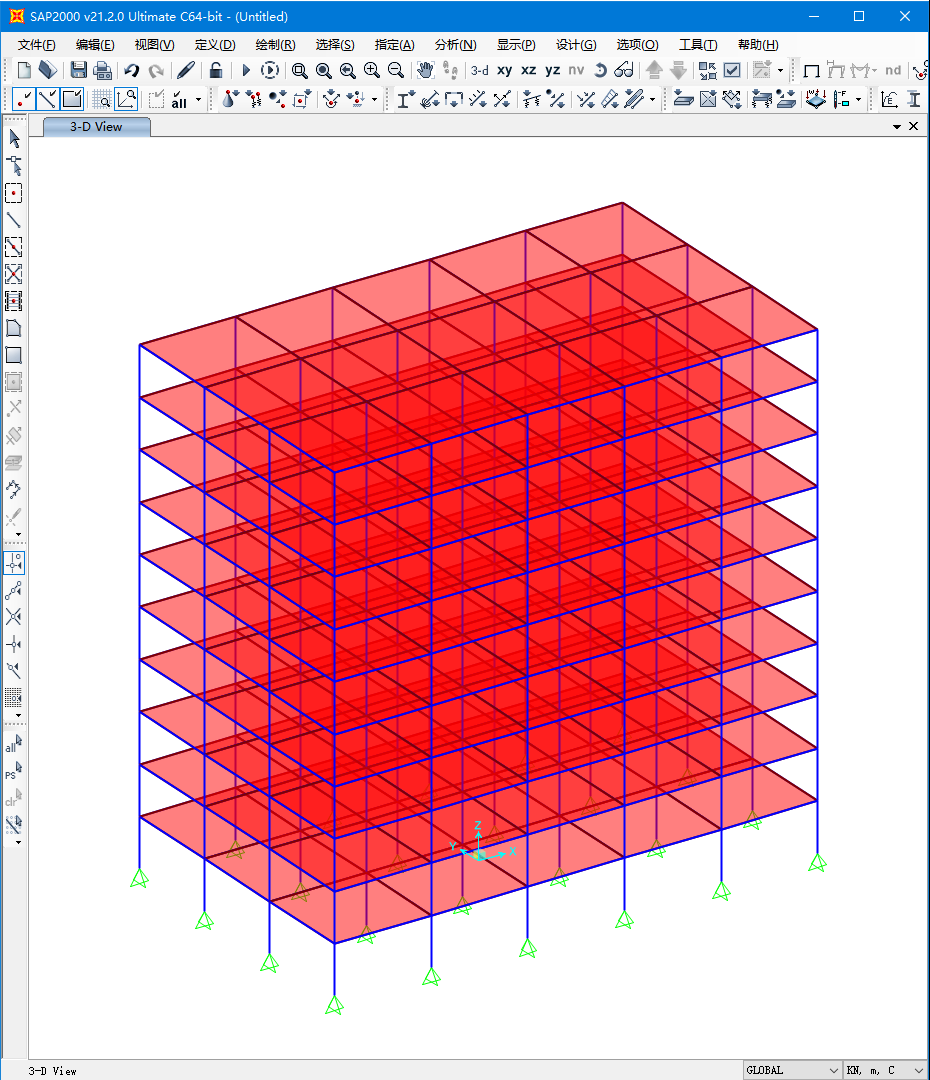Image resolution: width=930 pixels, height=1080 pixels.
Task: Toggle the xy plane view
Action: pos(504,70)
